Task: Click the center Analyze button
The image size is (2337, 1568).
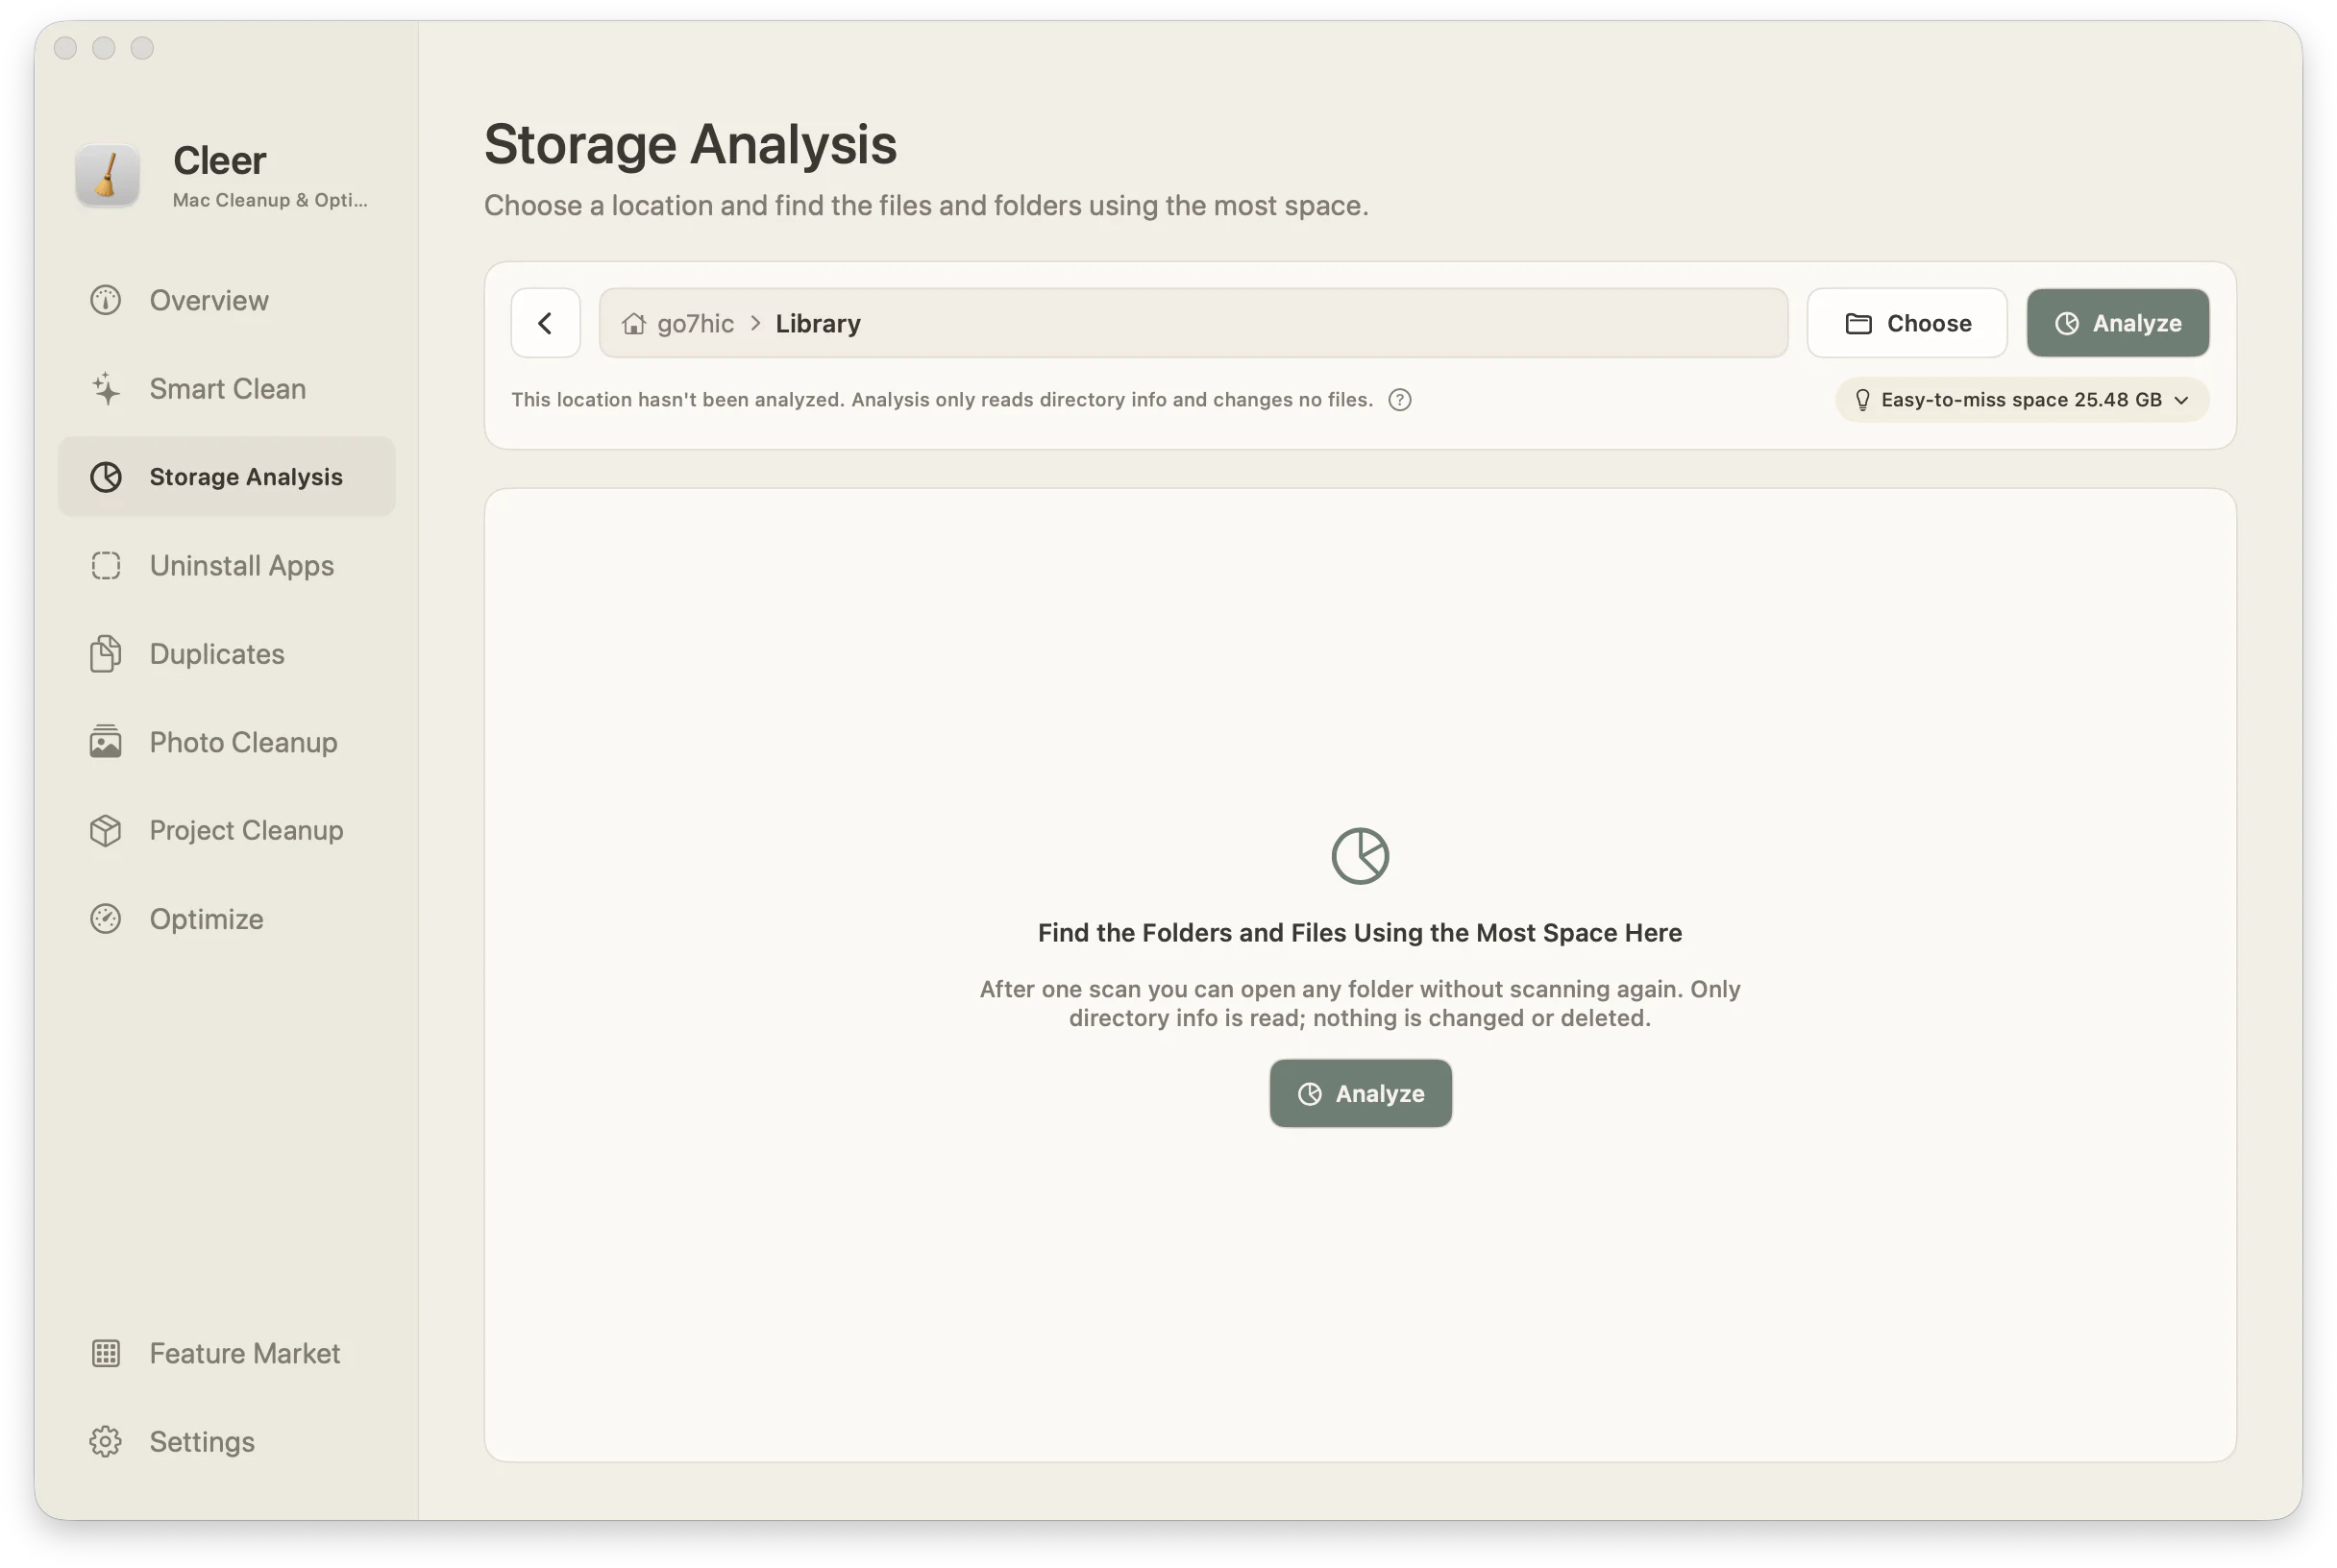Action: coord(1360,1093)
